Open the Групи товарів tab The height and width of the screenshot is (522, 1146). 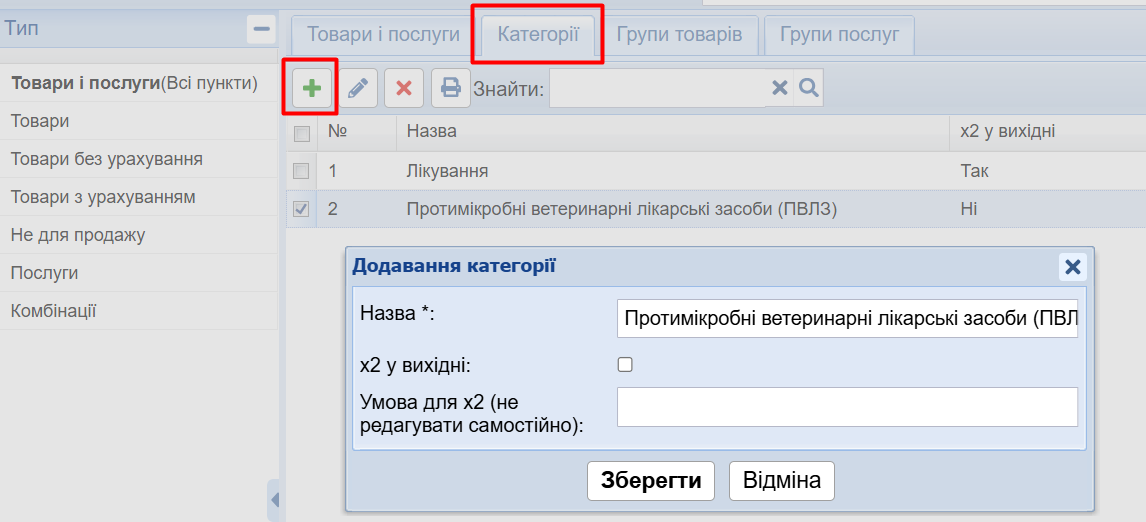[679, 34]
